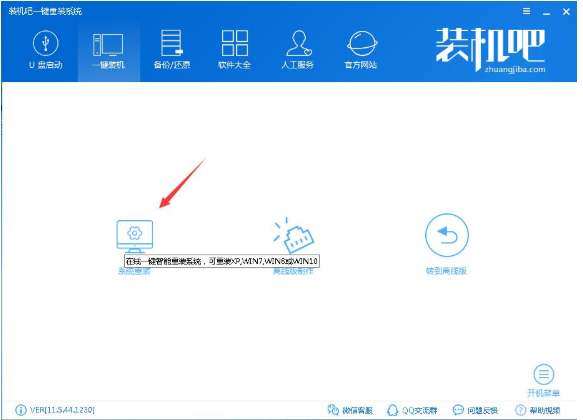This screenshot has width=583, height=420.
Task: Click the 离线版制作 network port icon
Action: coord(294,236)
